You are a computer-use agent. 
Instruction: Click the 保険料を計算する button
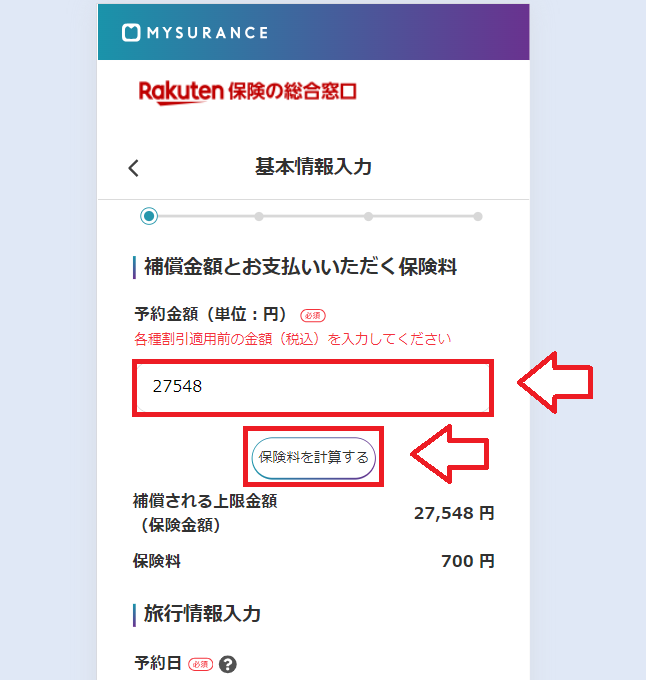click(313, 457)
